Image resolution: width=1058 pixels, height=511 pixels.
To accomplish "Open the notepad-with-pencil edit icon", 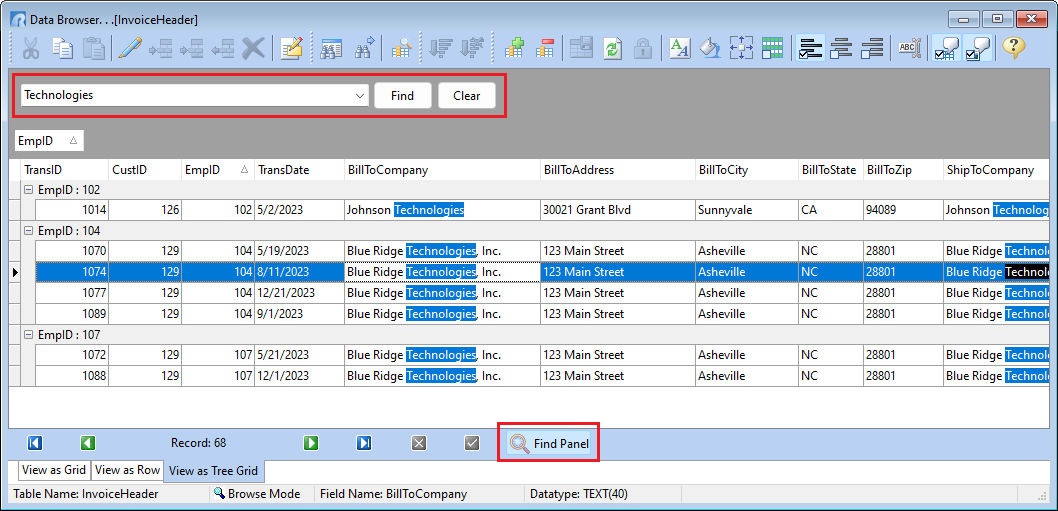I will 291,49.
